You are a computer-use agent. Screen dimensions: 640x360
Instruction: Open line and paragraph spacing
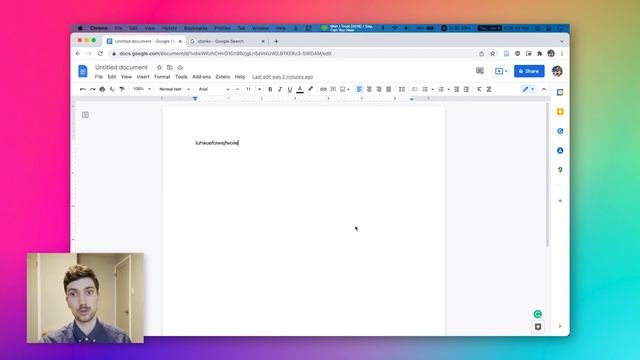click(x=402, y=89)
